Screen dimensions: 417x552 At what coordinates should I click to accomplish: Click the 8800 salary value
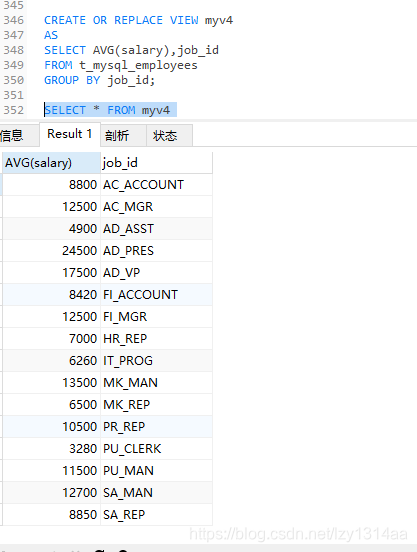51,184
